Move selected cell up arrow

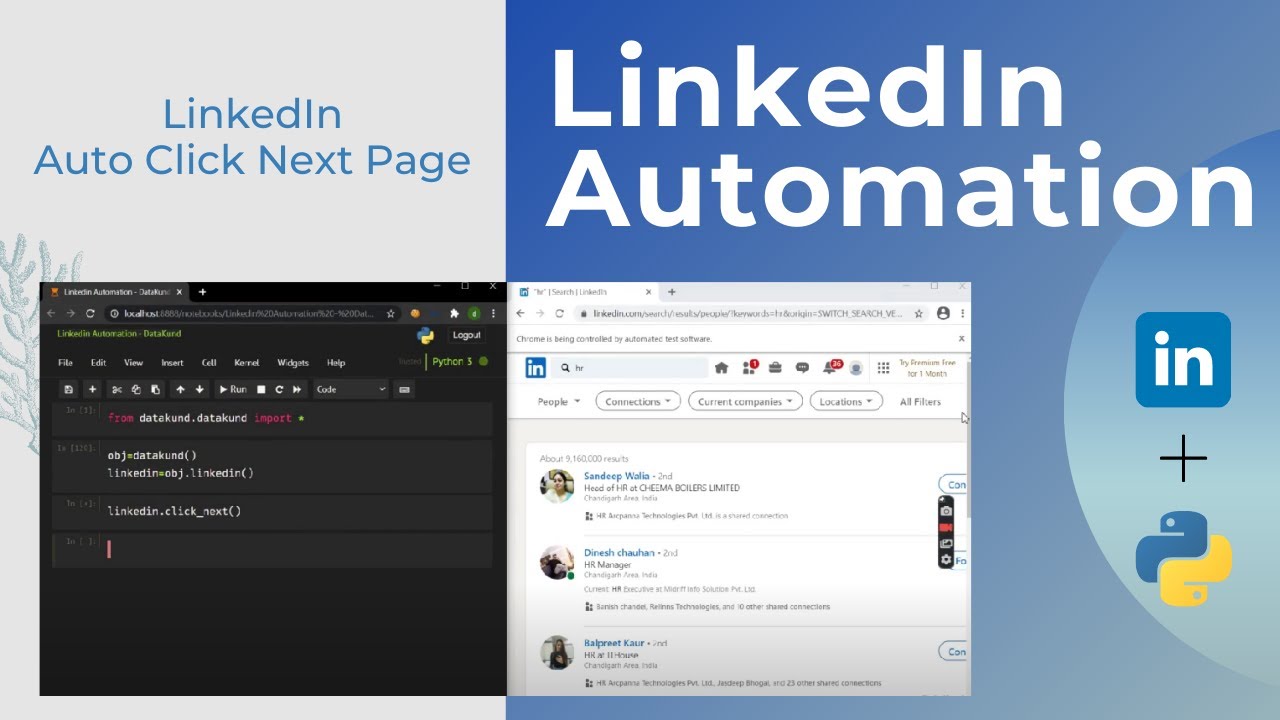click(x=180, y=389)
